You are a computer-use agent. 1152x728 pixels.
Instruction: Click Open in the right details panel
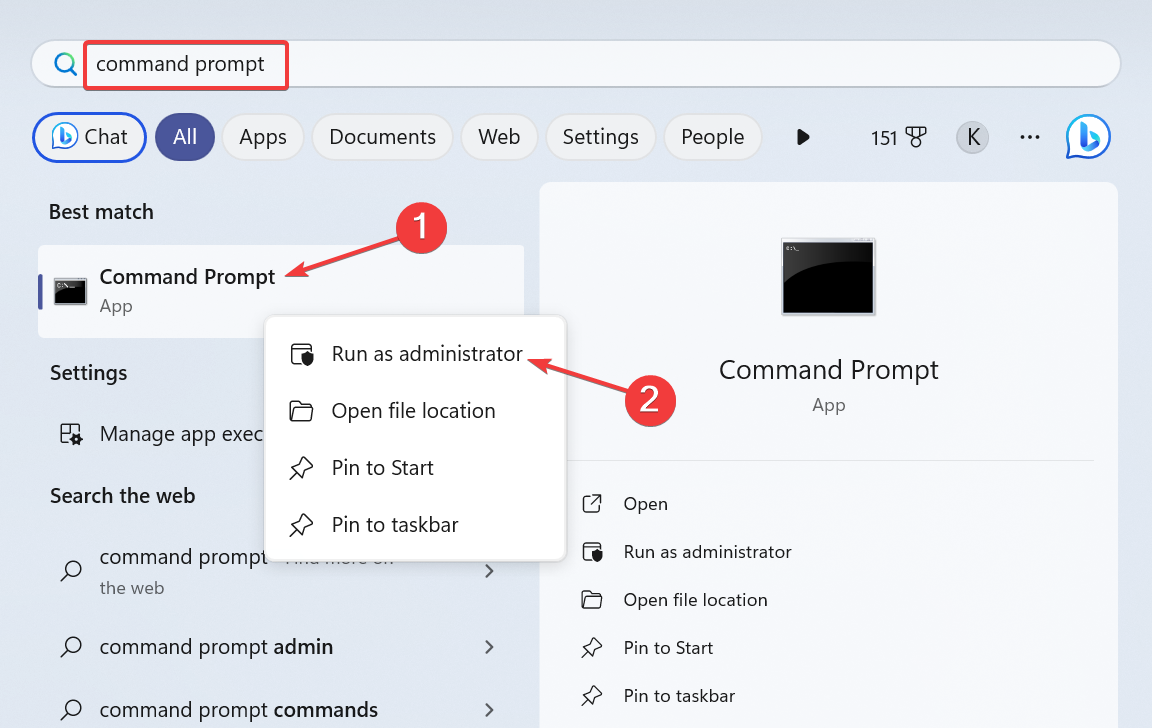645,504
